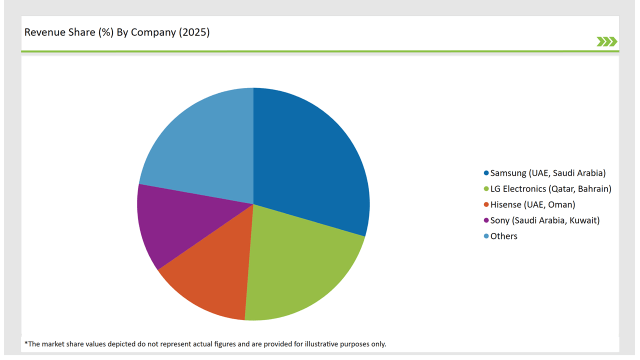
Task: Click the chart title Revenue Share (%) By Company (2025)
Action: click(117, 32)
